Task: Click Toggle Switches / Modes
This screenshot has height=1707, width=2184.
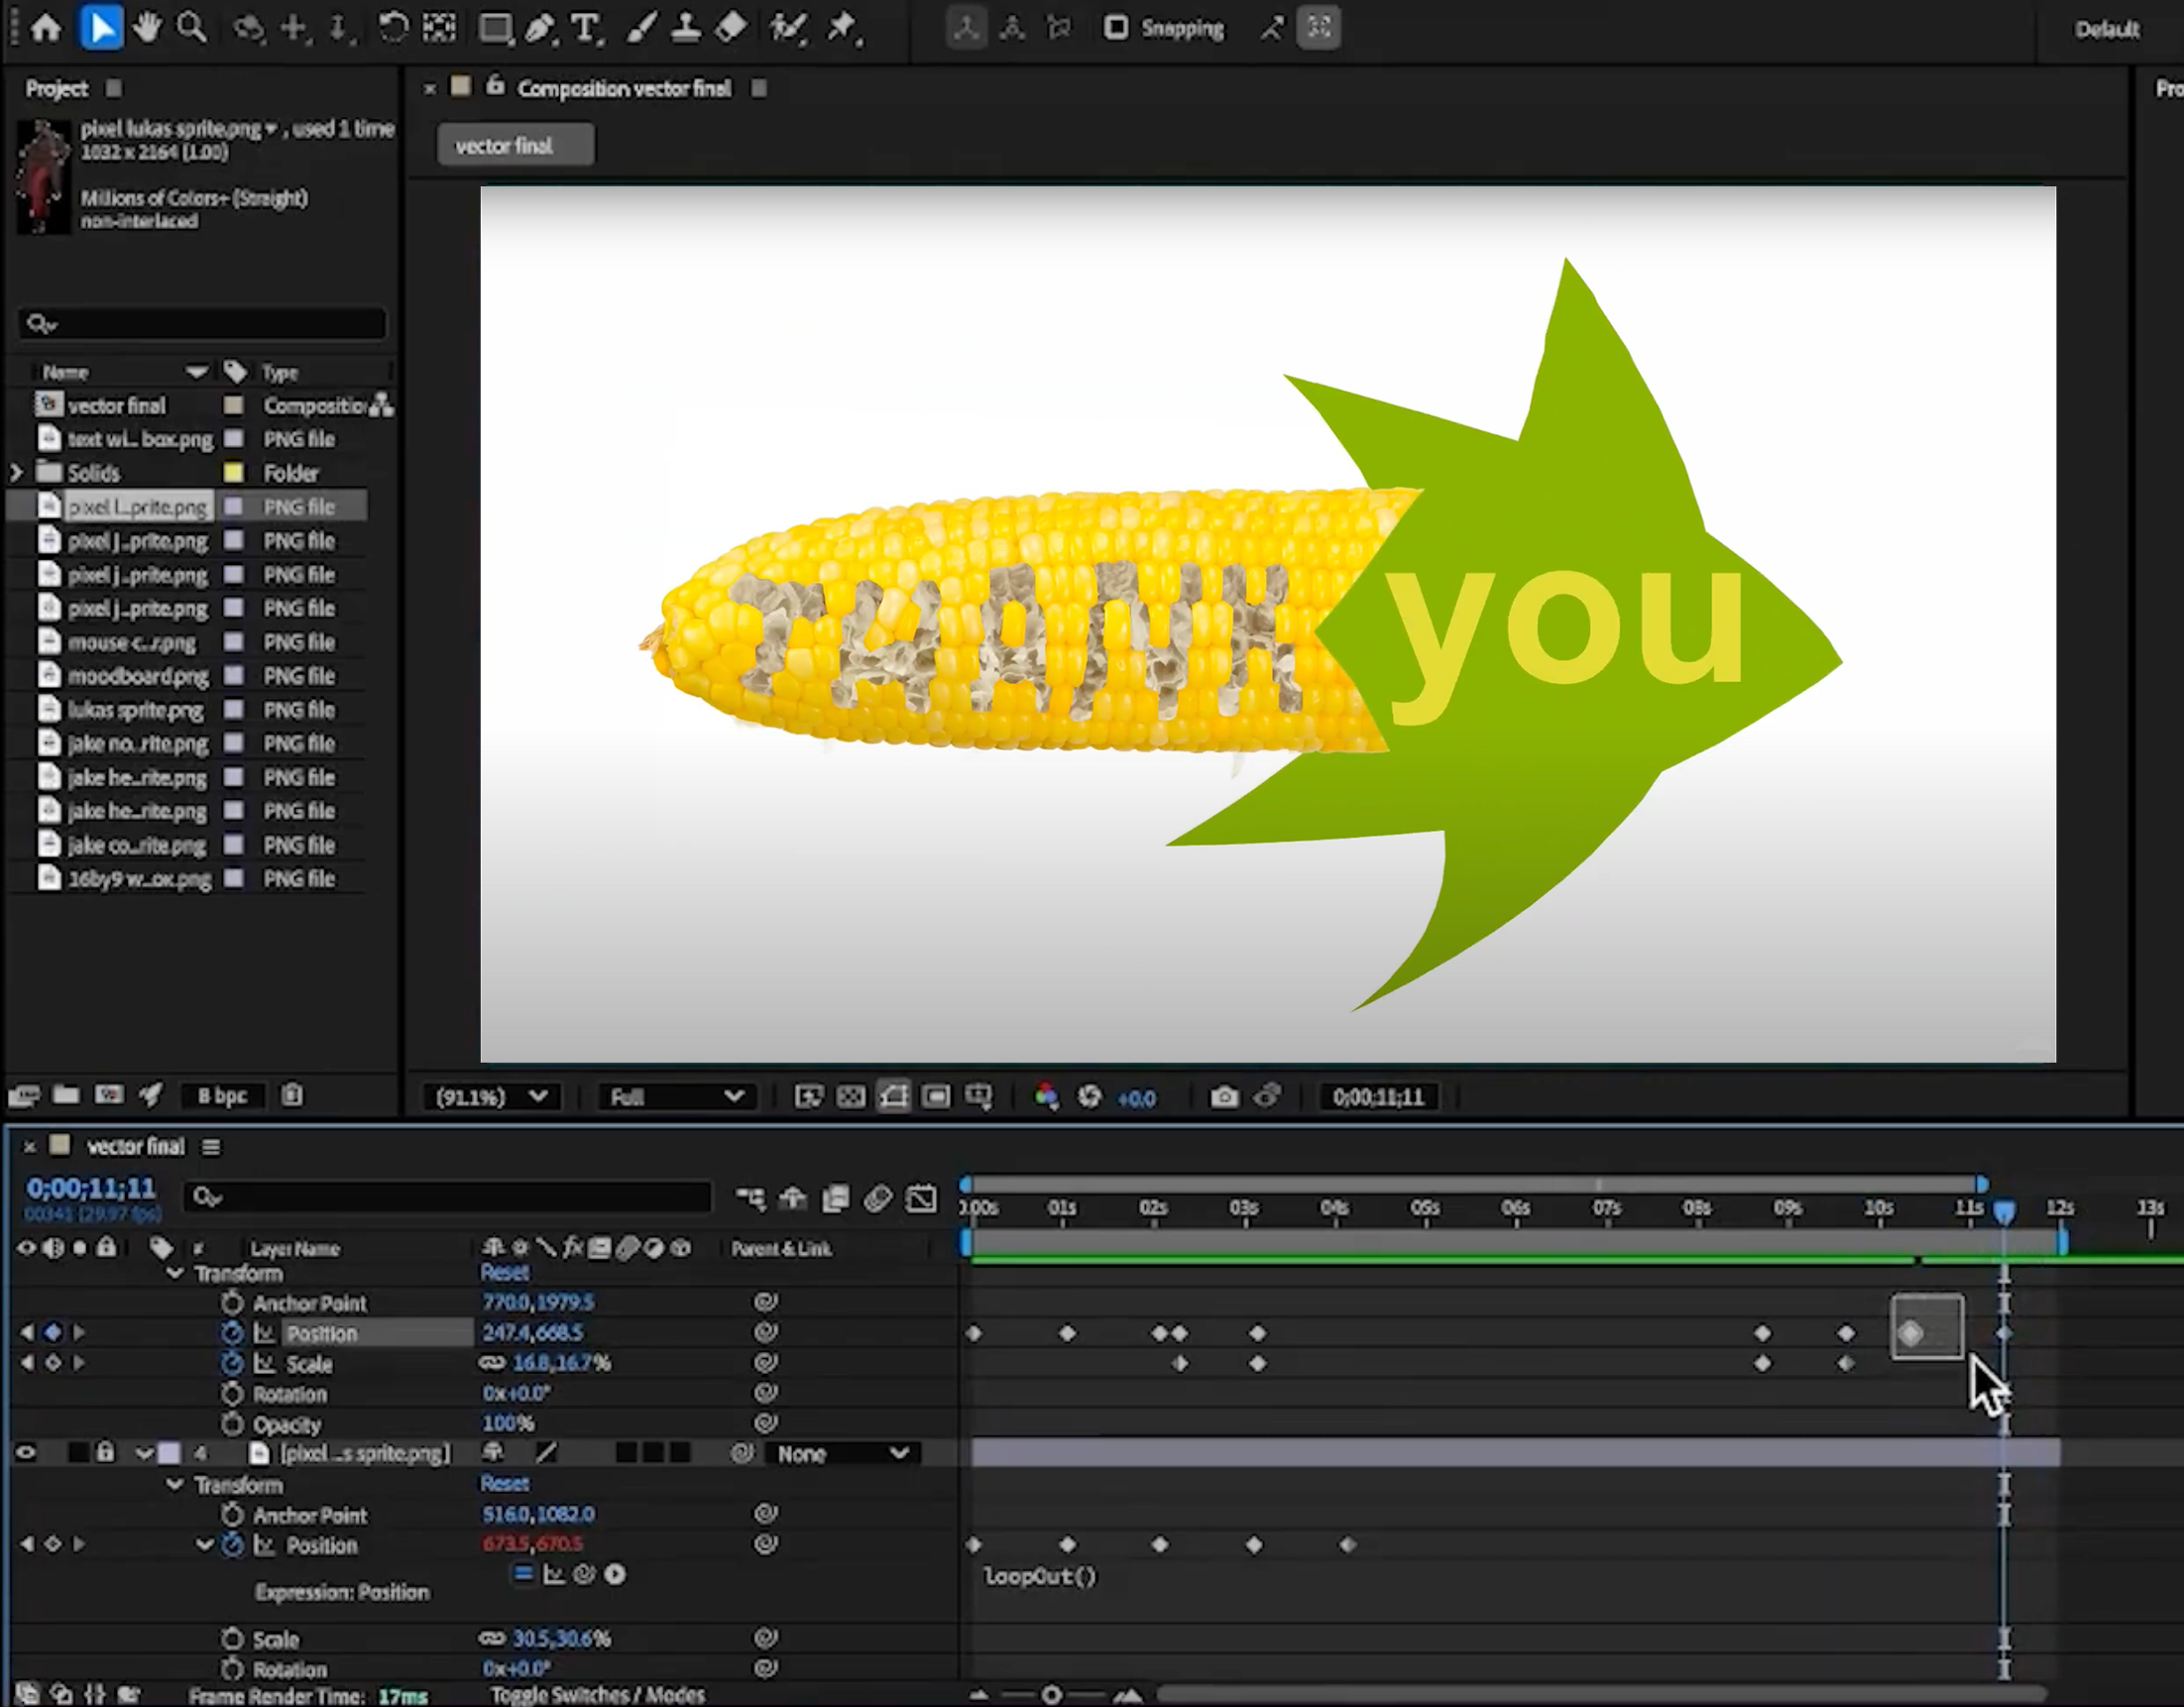Action: coord(597,1695)
